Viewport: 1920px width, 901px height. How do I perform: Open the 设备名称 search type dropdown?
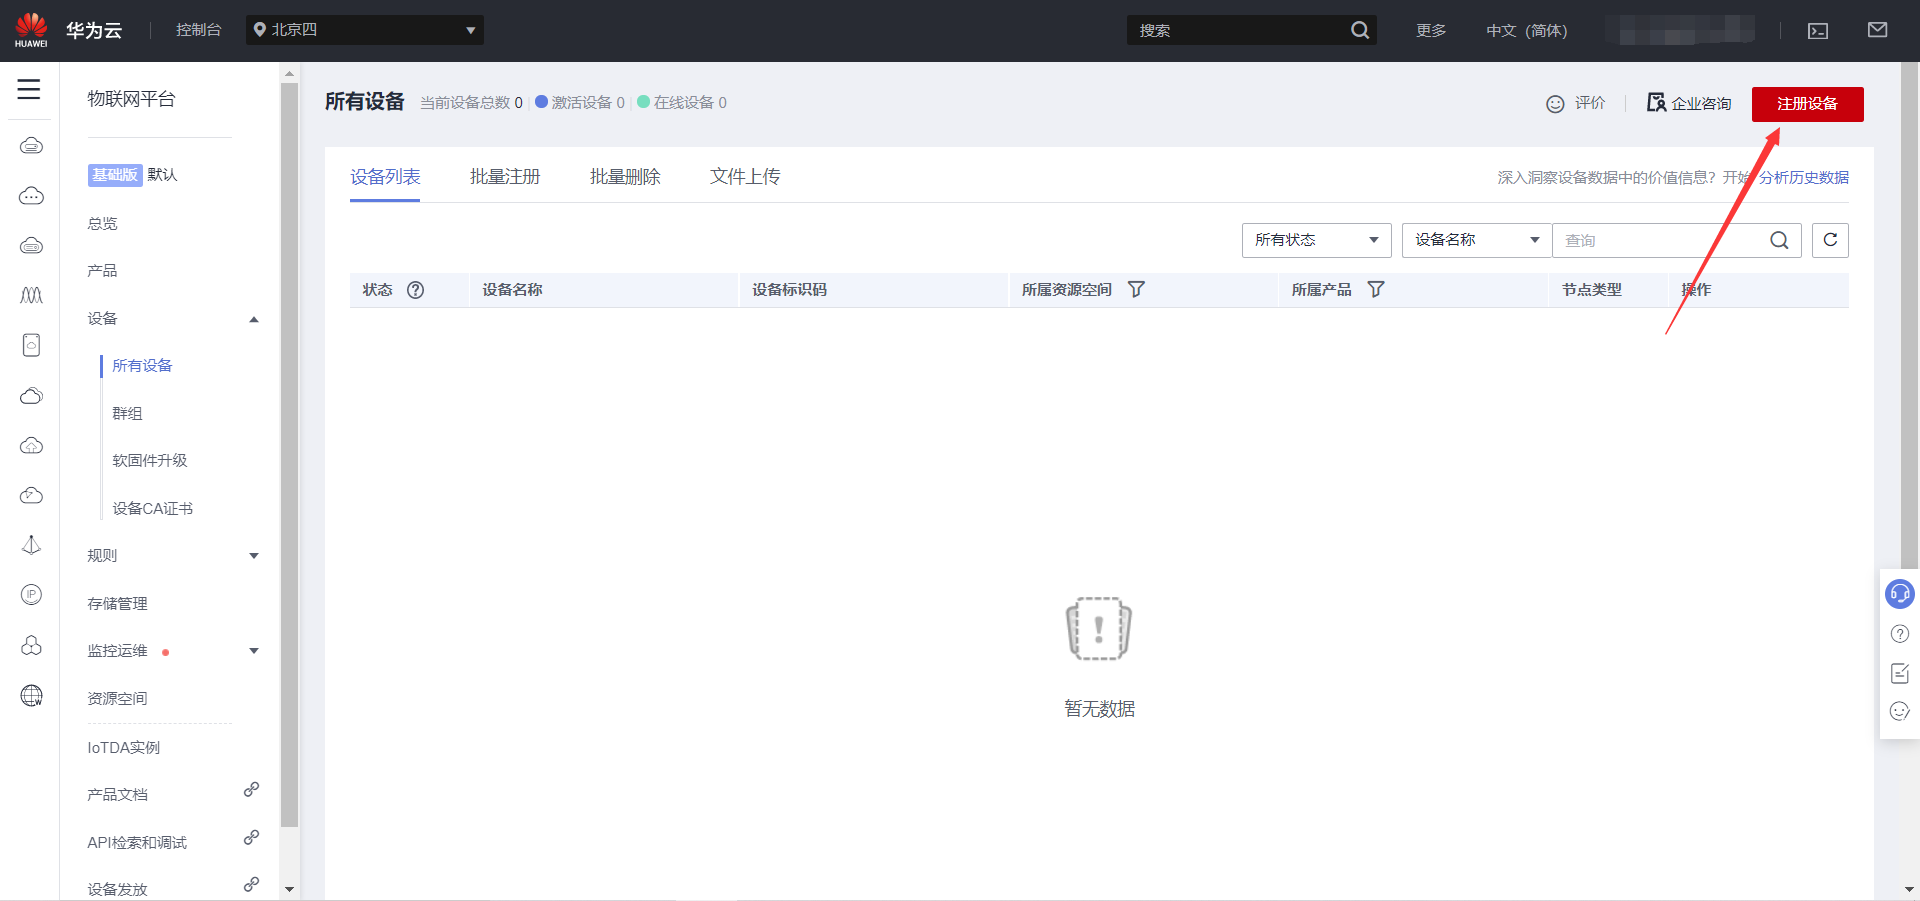coord(1477,240)
